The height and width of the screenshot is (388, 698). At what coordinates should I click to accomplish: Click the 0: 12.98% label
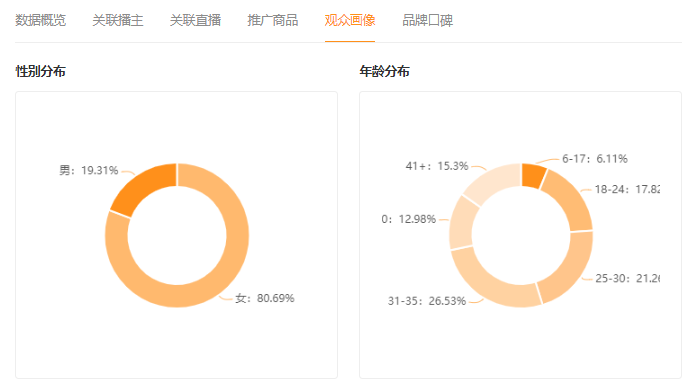(x=409, y=219)
